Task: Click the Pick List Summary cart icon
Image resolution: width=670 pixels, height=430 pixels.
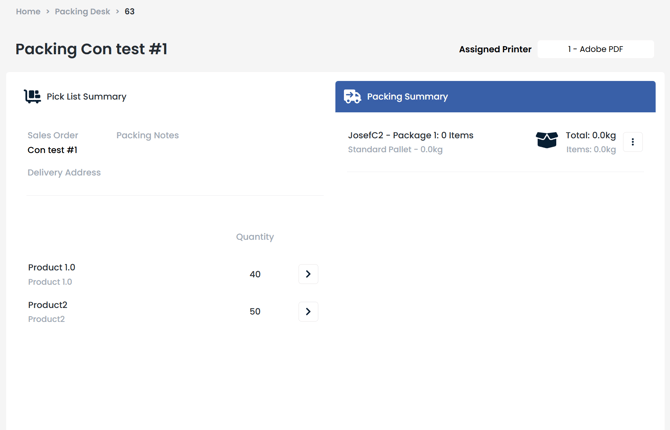Action: tap(32, 97)
